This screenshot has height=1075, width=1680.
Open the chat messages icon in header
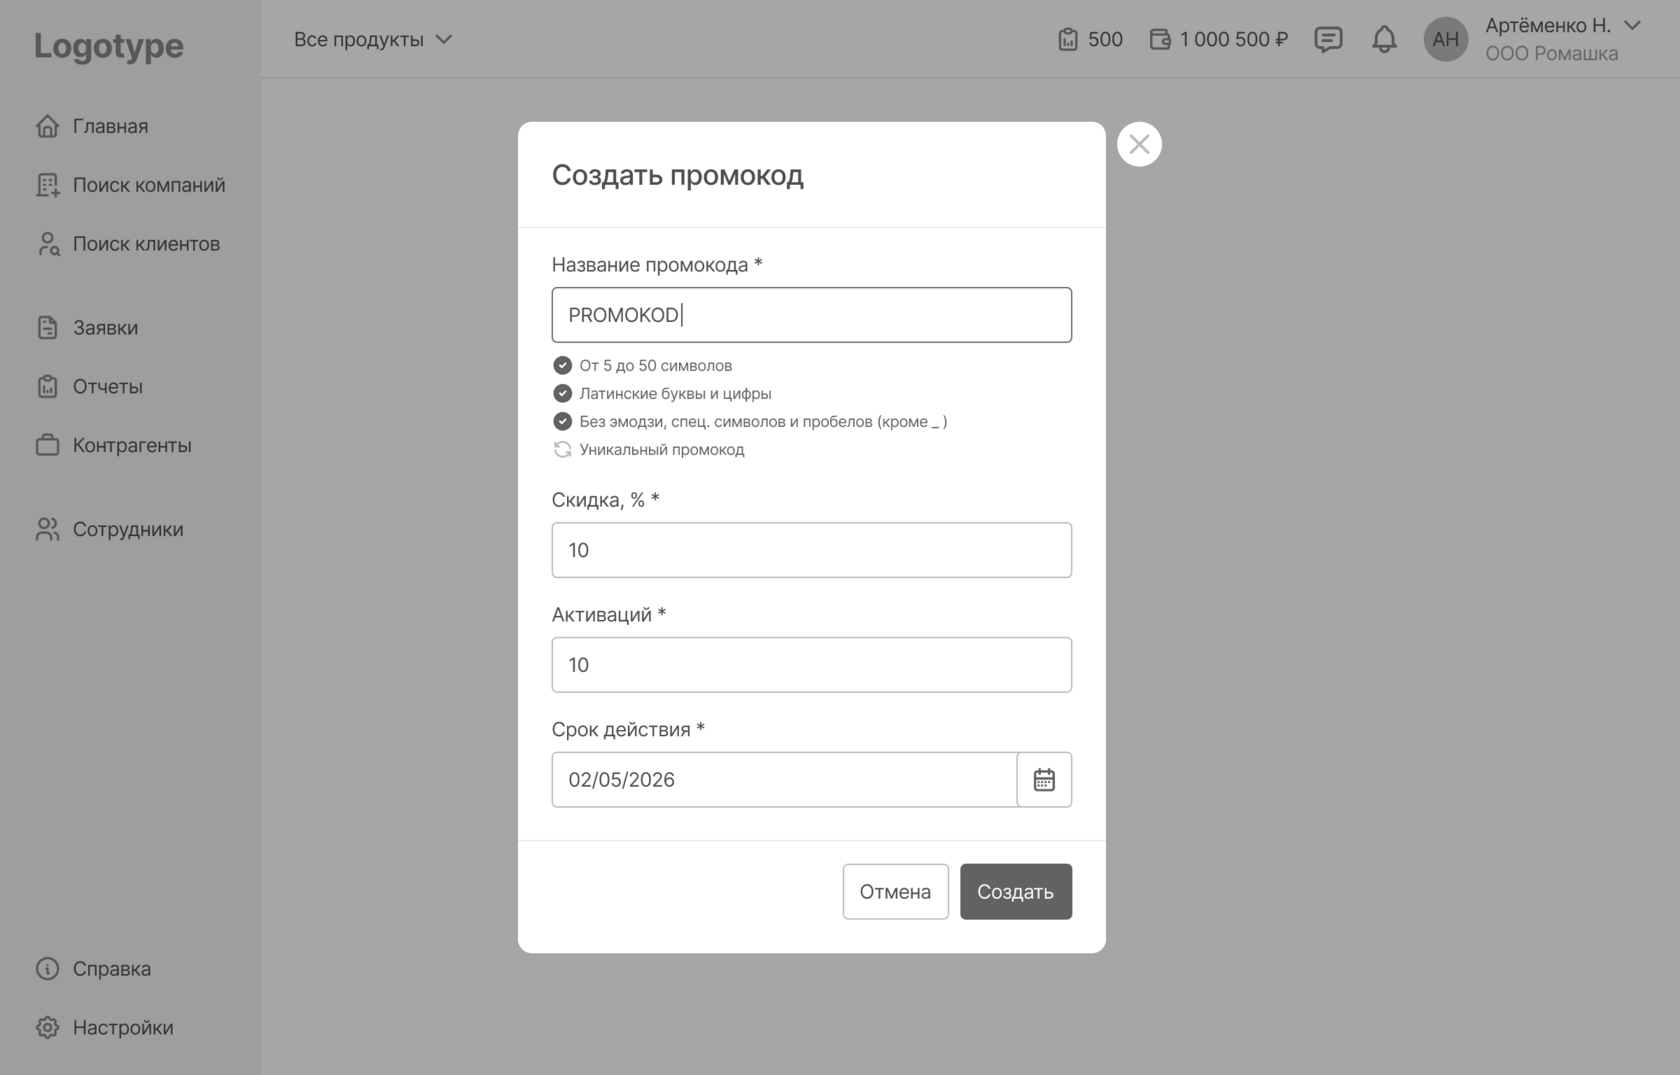[1328, 39]
